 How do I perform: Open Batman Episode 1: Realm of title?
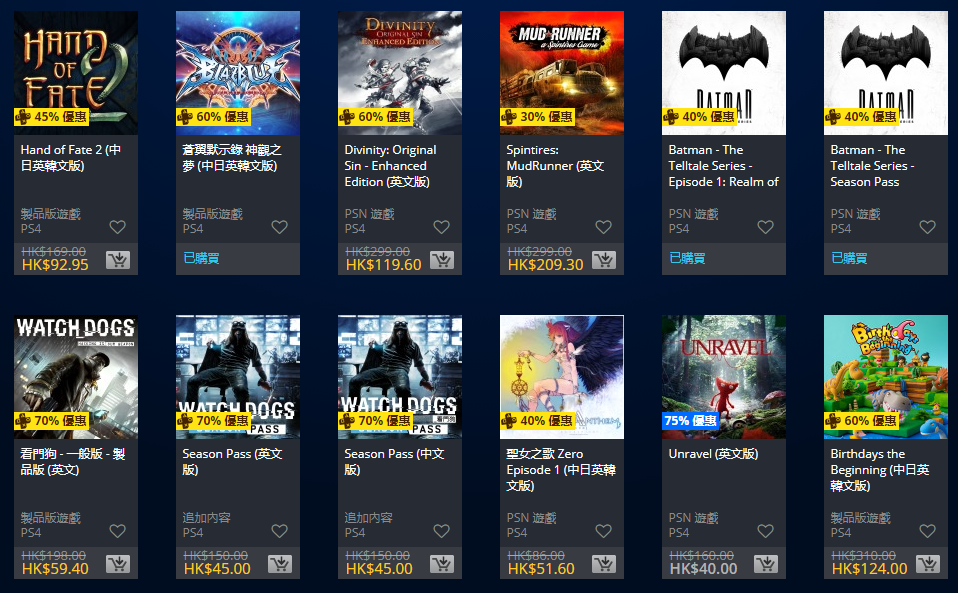(x=723, y=166)
